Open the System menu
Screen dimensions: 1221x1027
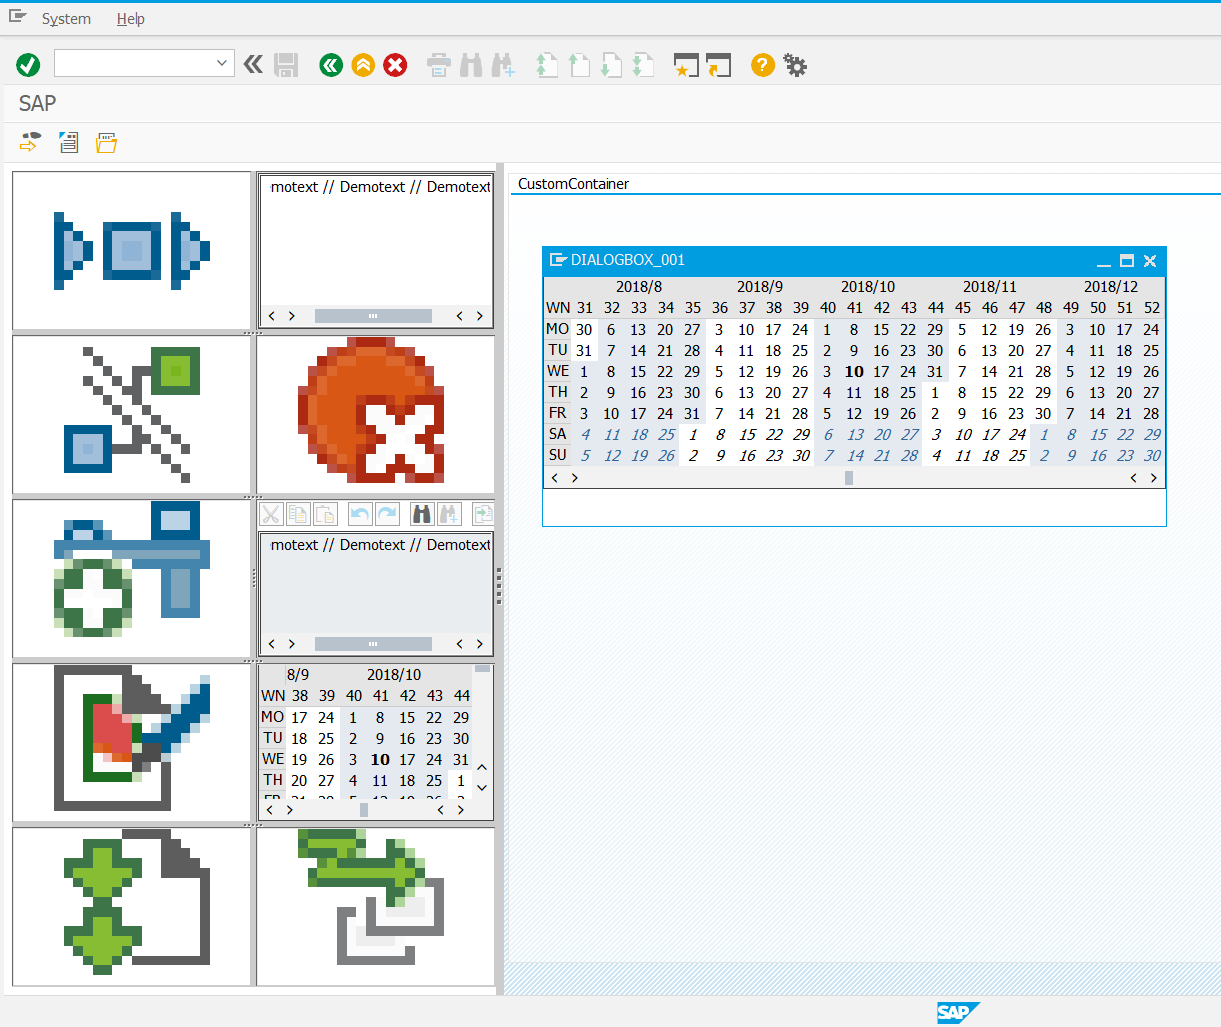[x=66, y=19]
